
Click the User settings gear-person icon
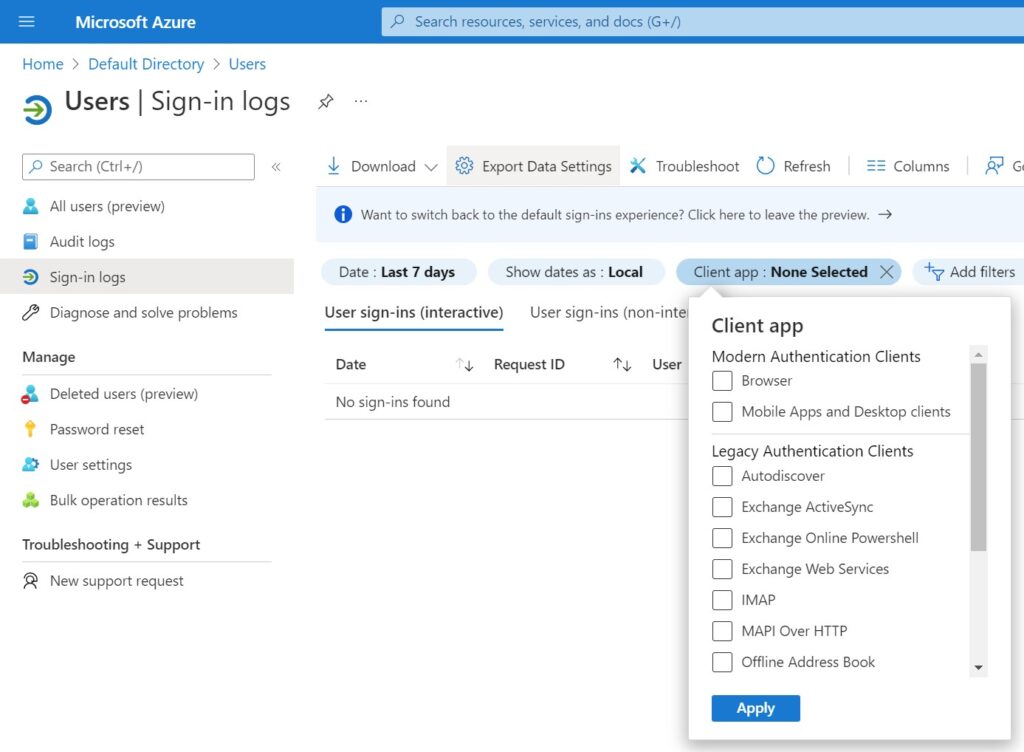pyautogui.click(x=30, y=464)
